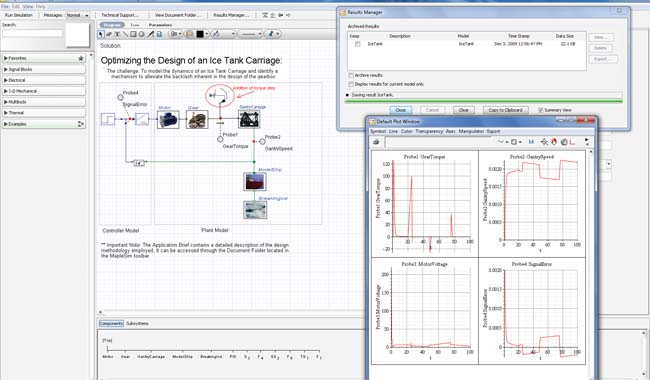650x380 pixels.
Task: Click the Results Manager toolbar button
Action: tap(231, 15)
